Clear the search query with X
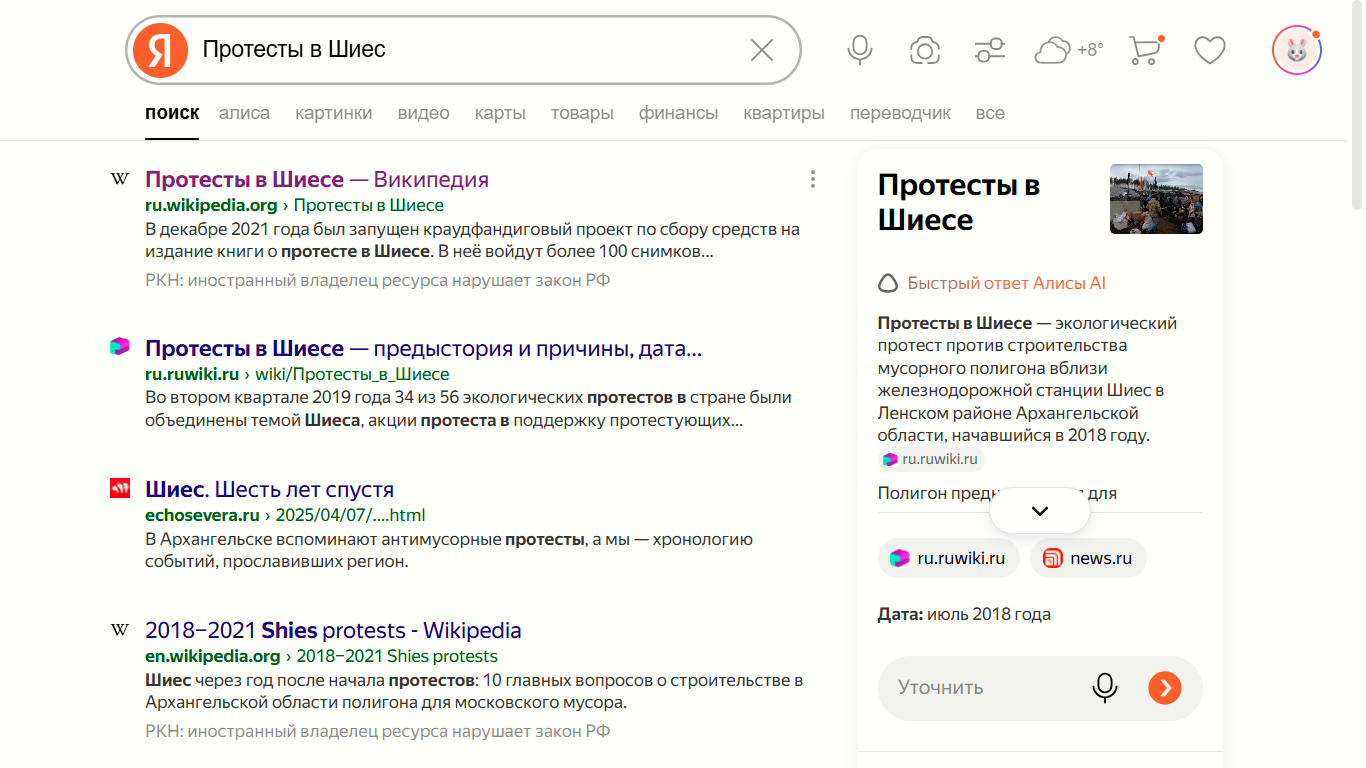The width and height of the screenshot is (1366, 768). coord(762,50)
